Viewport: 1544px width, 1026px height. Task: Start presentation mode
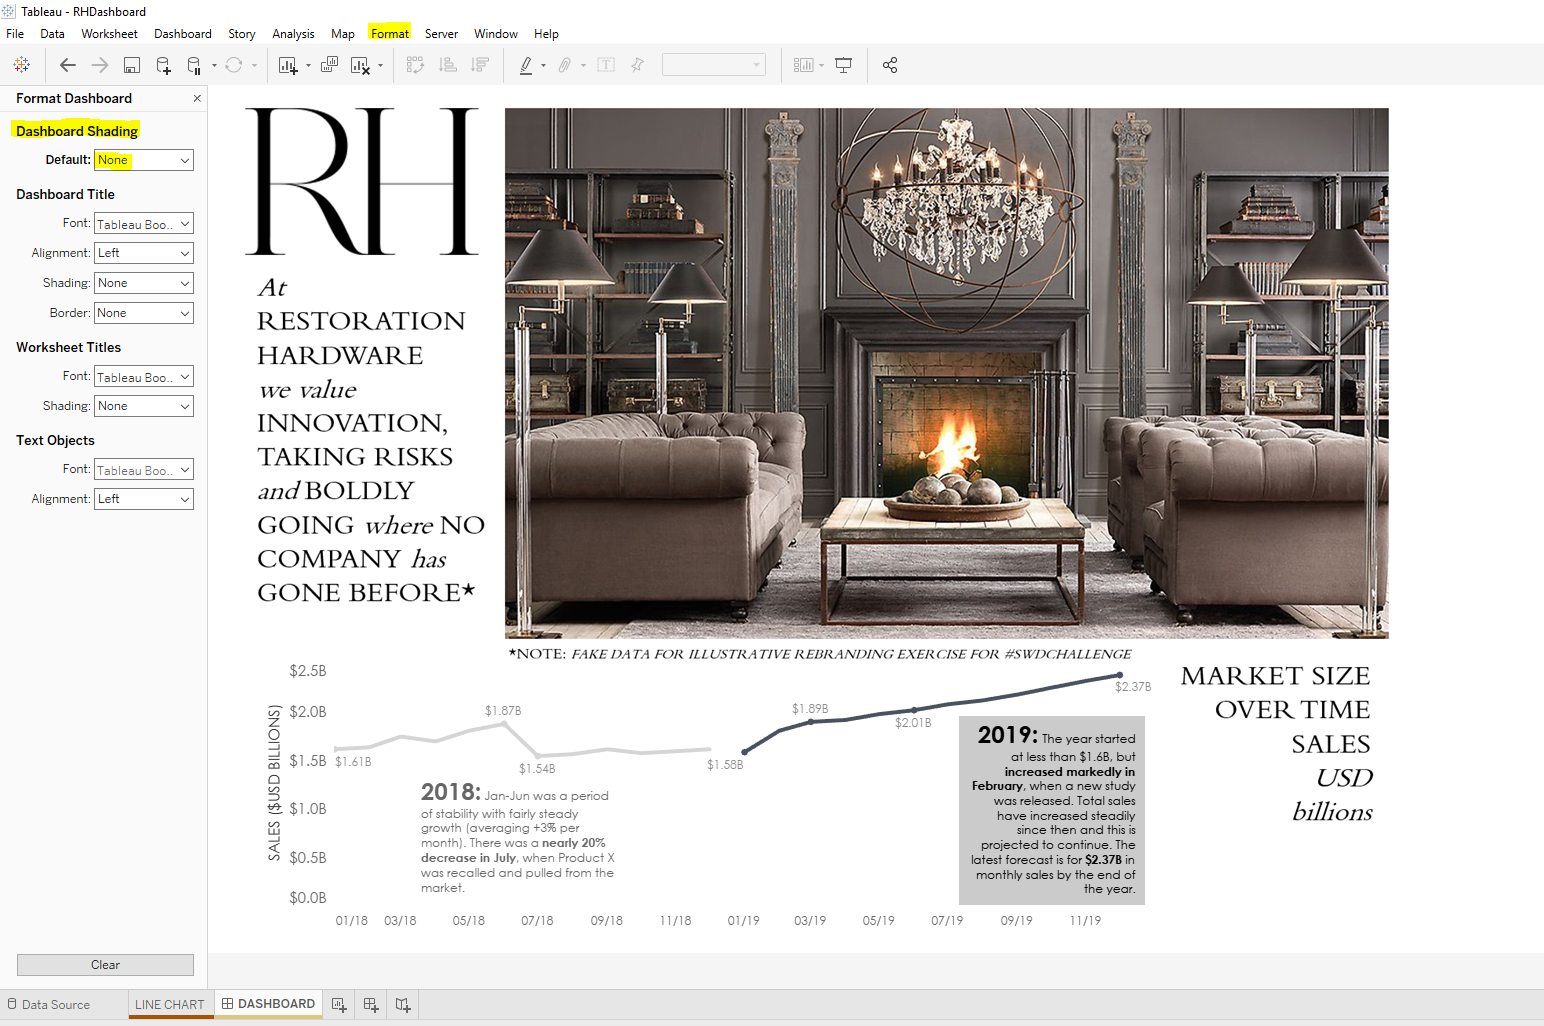[844, 65]
